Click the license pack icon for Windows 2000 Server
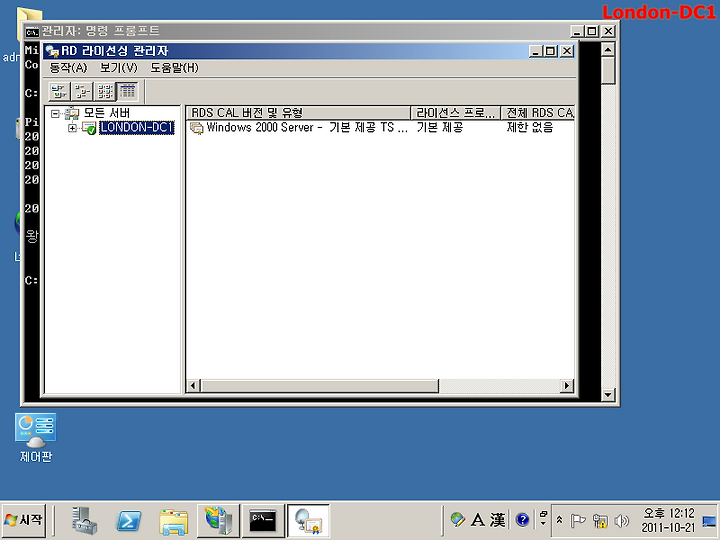This screenshot has height=540, width=720. click(197, 128)
